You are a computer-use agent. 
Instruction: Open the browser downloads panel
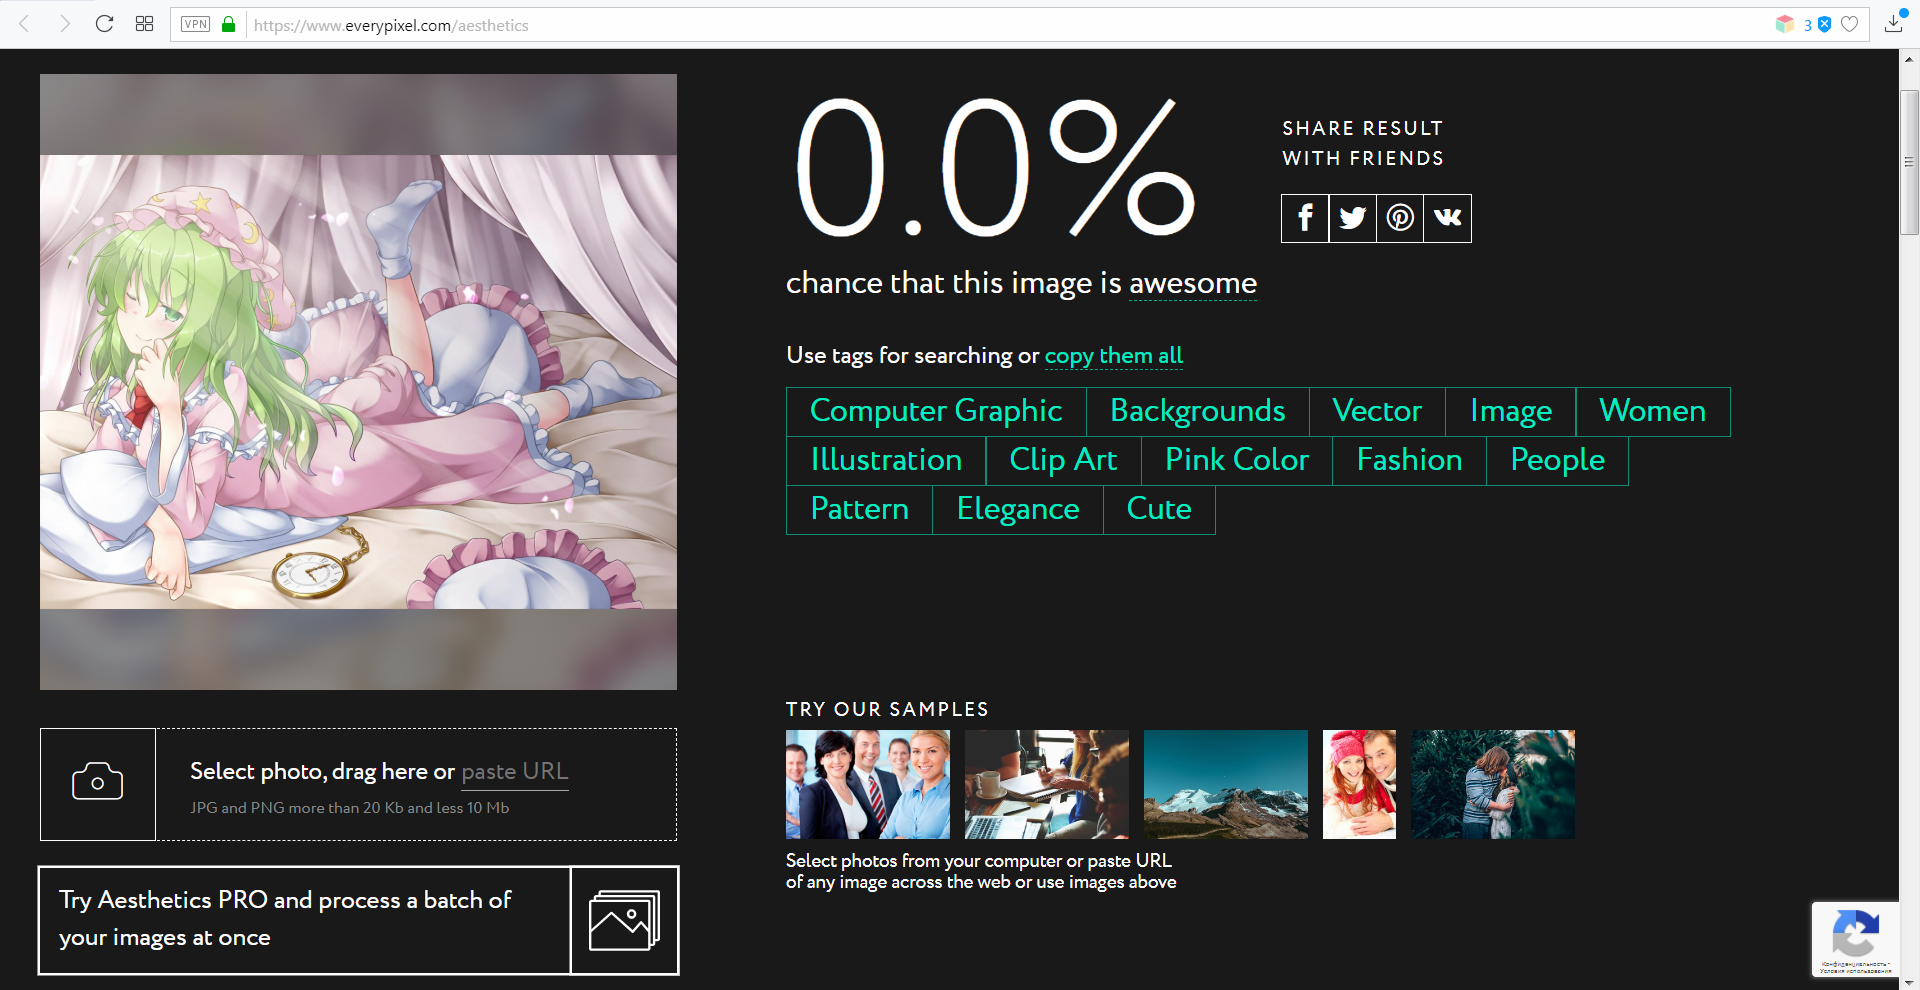(1894, 24)
